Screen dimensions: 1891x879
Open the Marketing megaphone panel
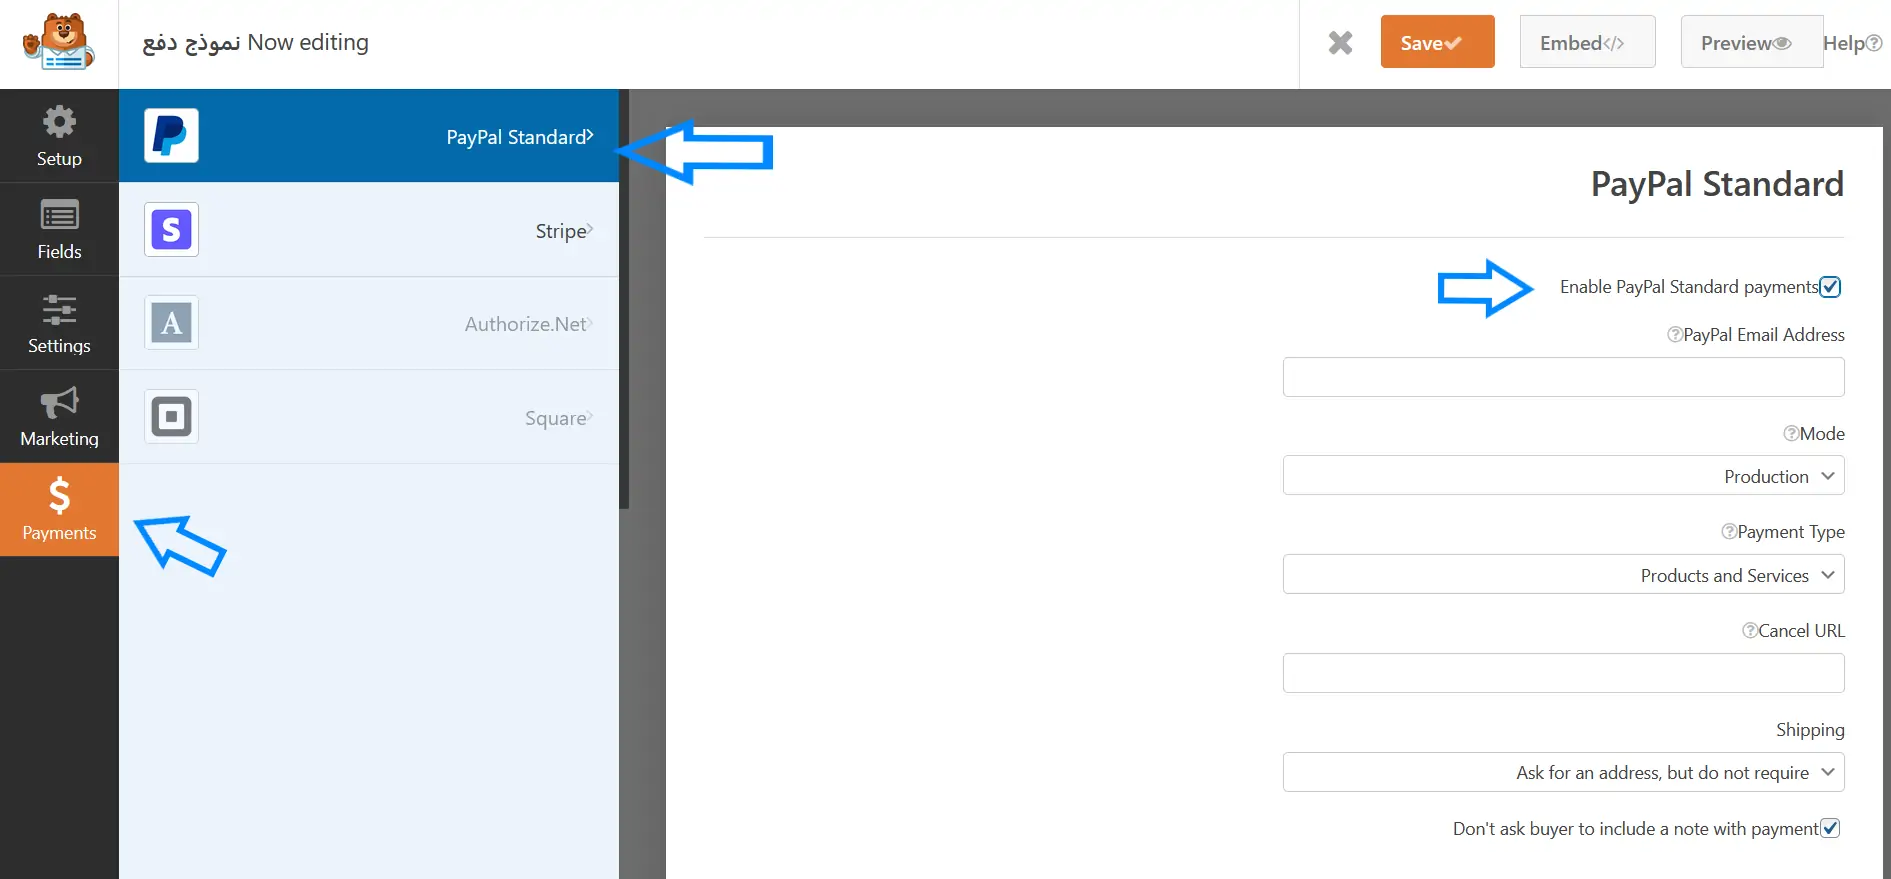(x=59, y=416)
